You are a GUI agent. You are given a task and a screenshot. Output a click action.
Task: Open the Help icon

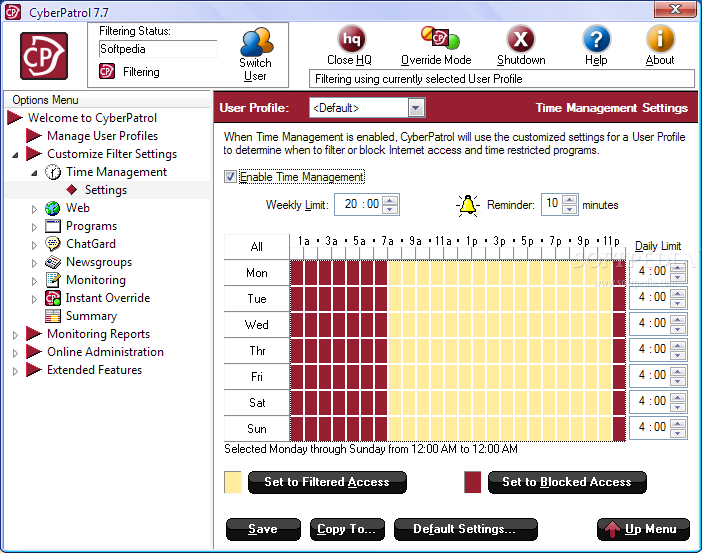point(596,39)
